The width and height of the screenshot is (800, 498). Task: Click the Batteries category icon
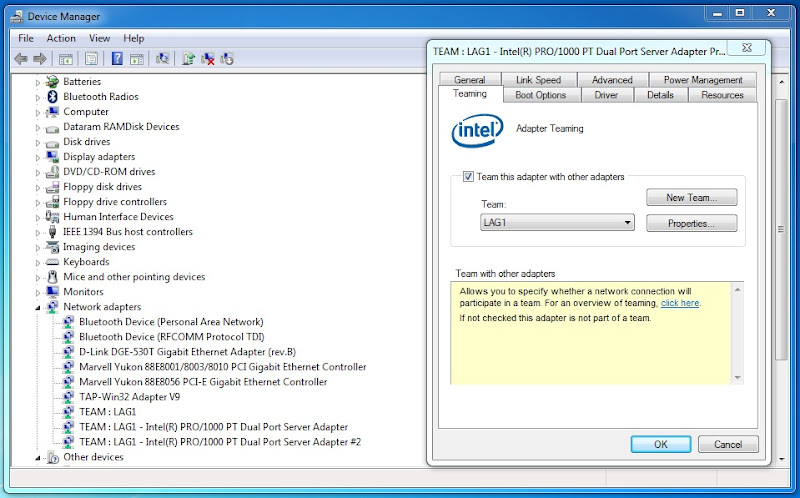(52, 82)
